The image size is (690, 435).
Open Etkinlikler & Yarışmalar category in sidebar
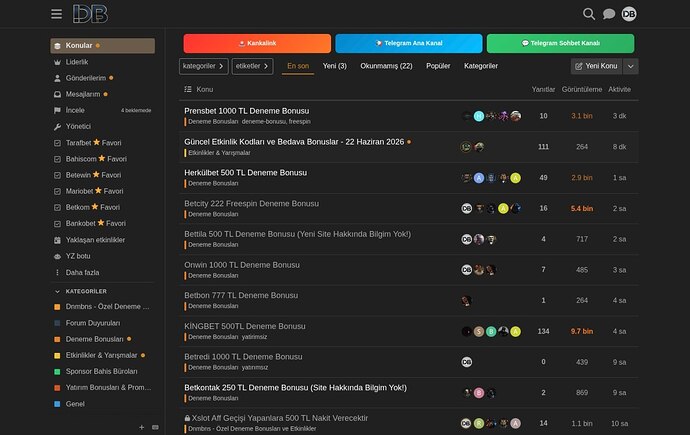103,355
